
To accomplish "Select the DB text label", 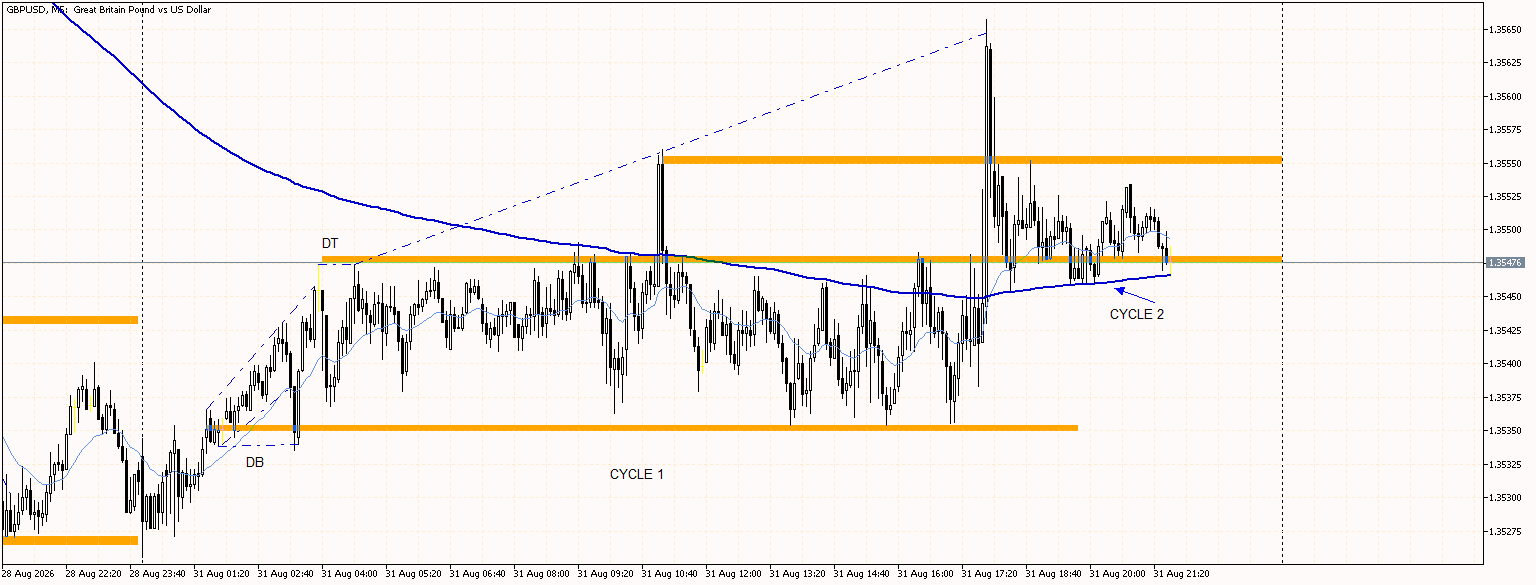I will pyautogui.click(x=255, y=462).
